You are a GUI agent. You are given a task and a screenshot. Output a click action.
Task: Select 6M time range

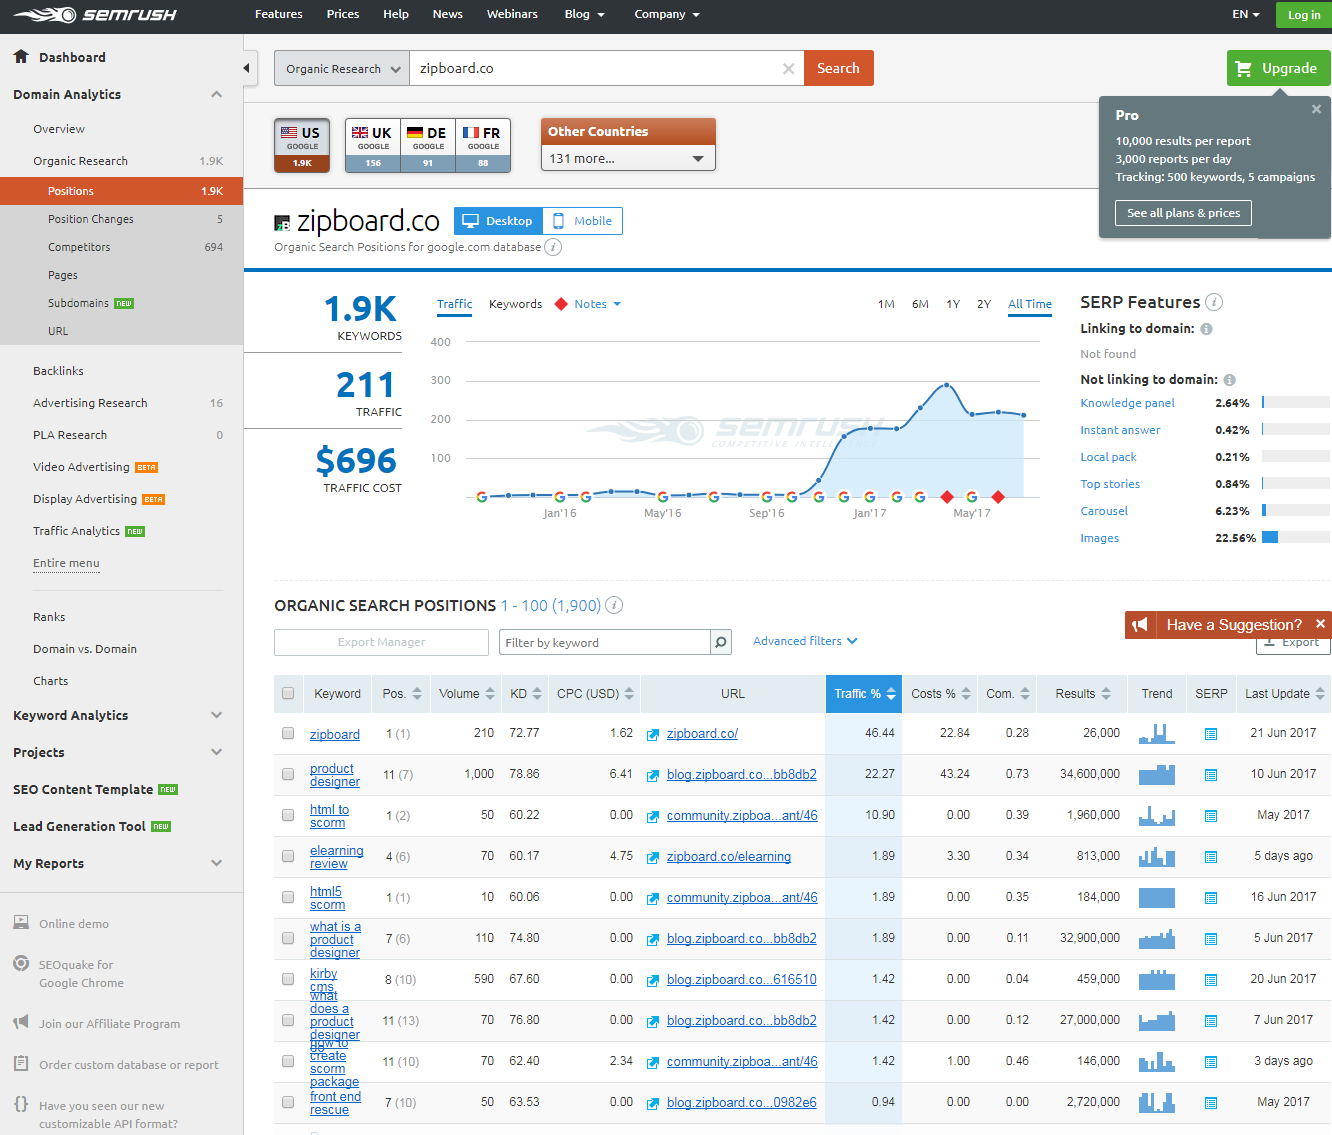(x=920, y=304)
